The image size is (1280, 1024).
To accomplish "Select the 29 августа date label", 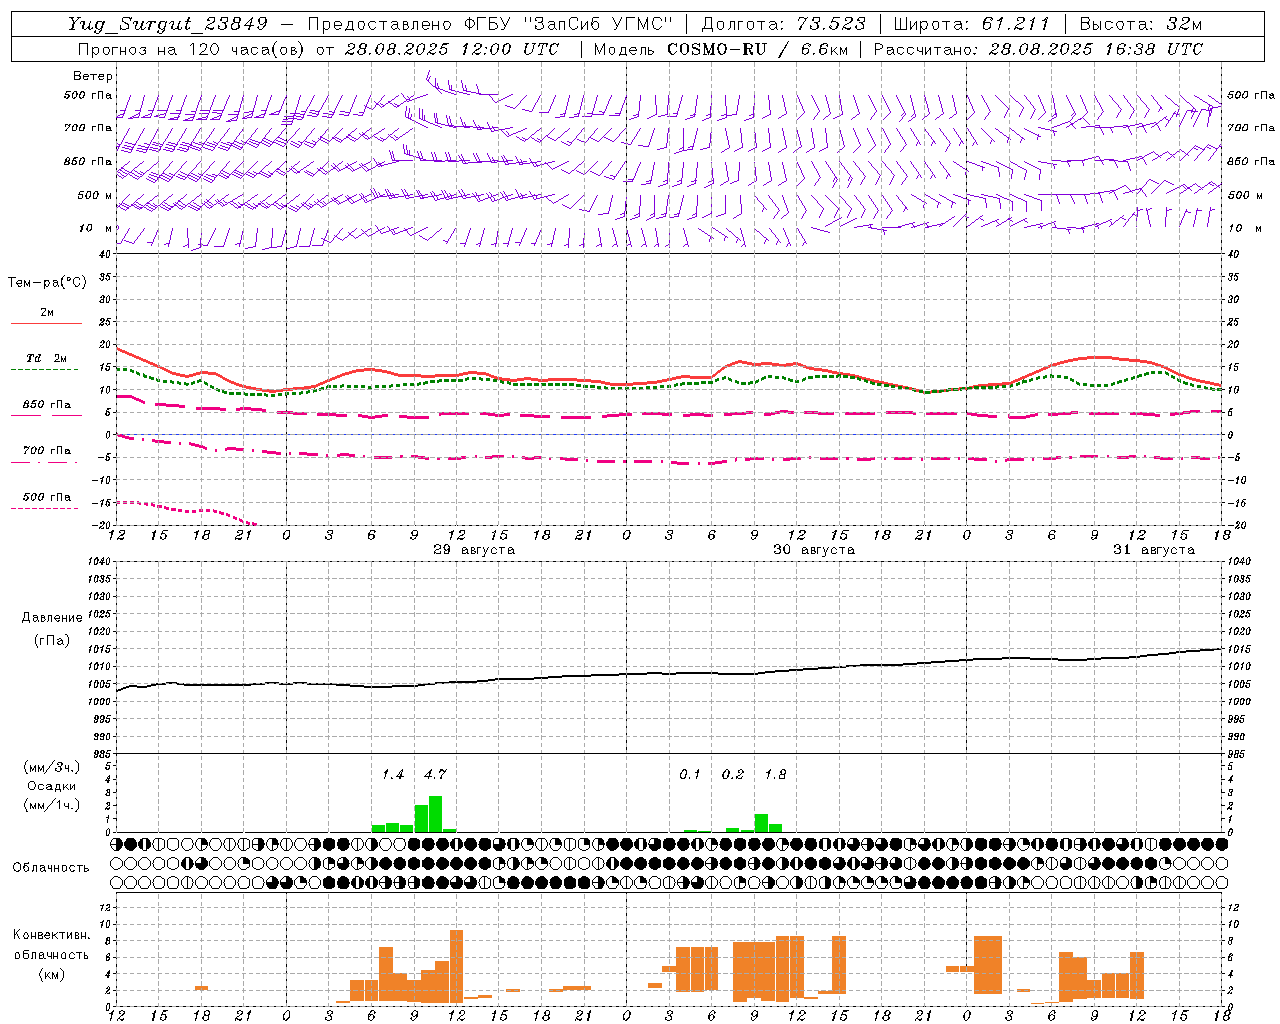I will [474, 550].
